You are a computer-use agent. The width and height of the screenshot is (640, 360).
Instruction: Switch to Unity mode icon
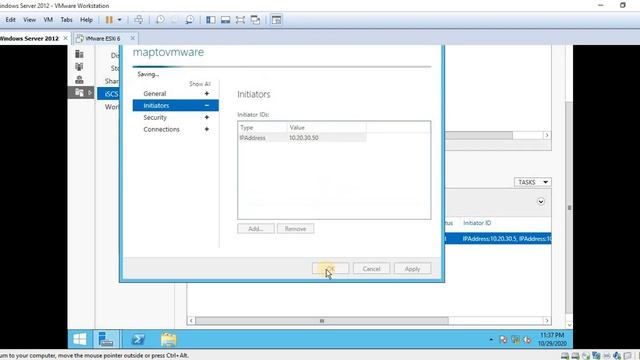pyautogui.click(x=255, y=20)
